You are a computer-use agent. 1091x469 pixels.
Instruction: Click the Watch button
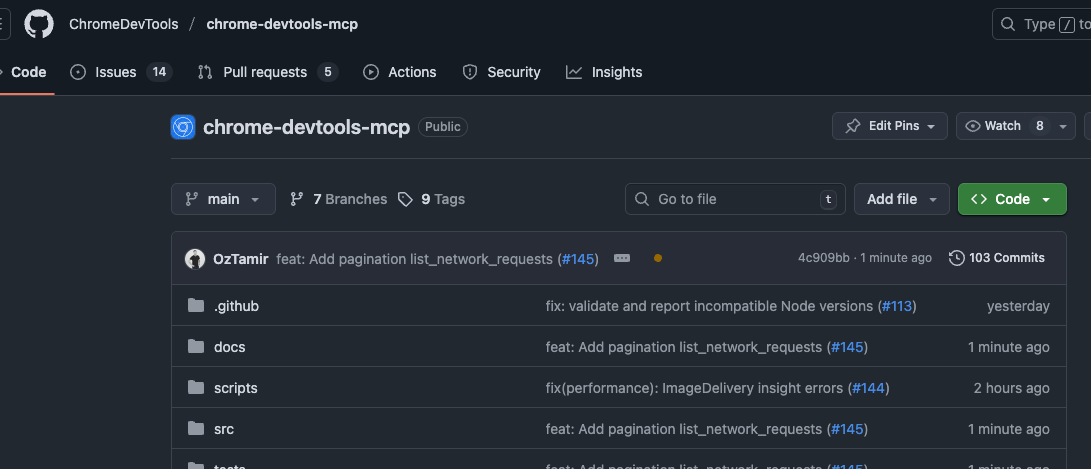[1016, 126]
